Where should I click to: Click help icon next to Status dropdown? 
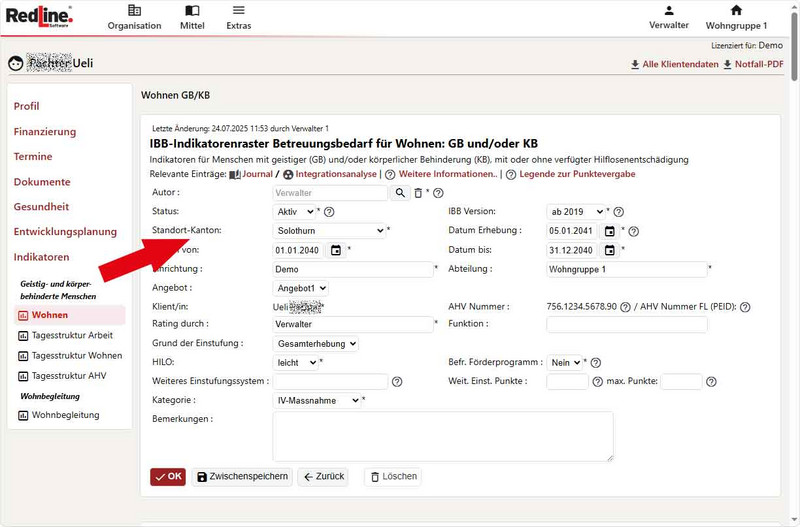(x=329, y=212)
